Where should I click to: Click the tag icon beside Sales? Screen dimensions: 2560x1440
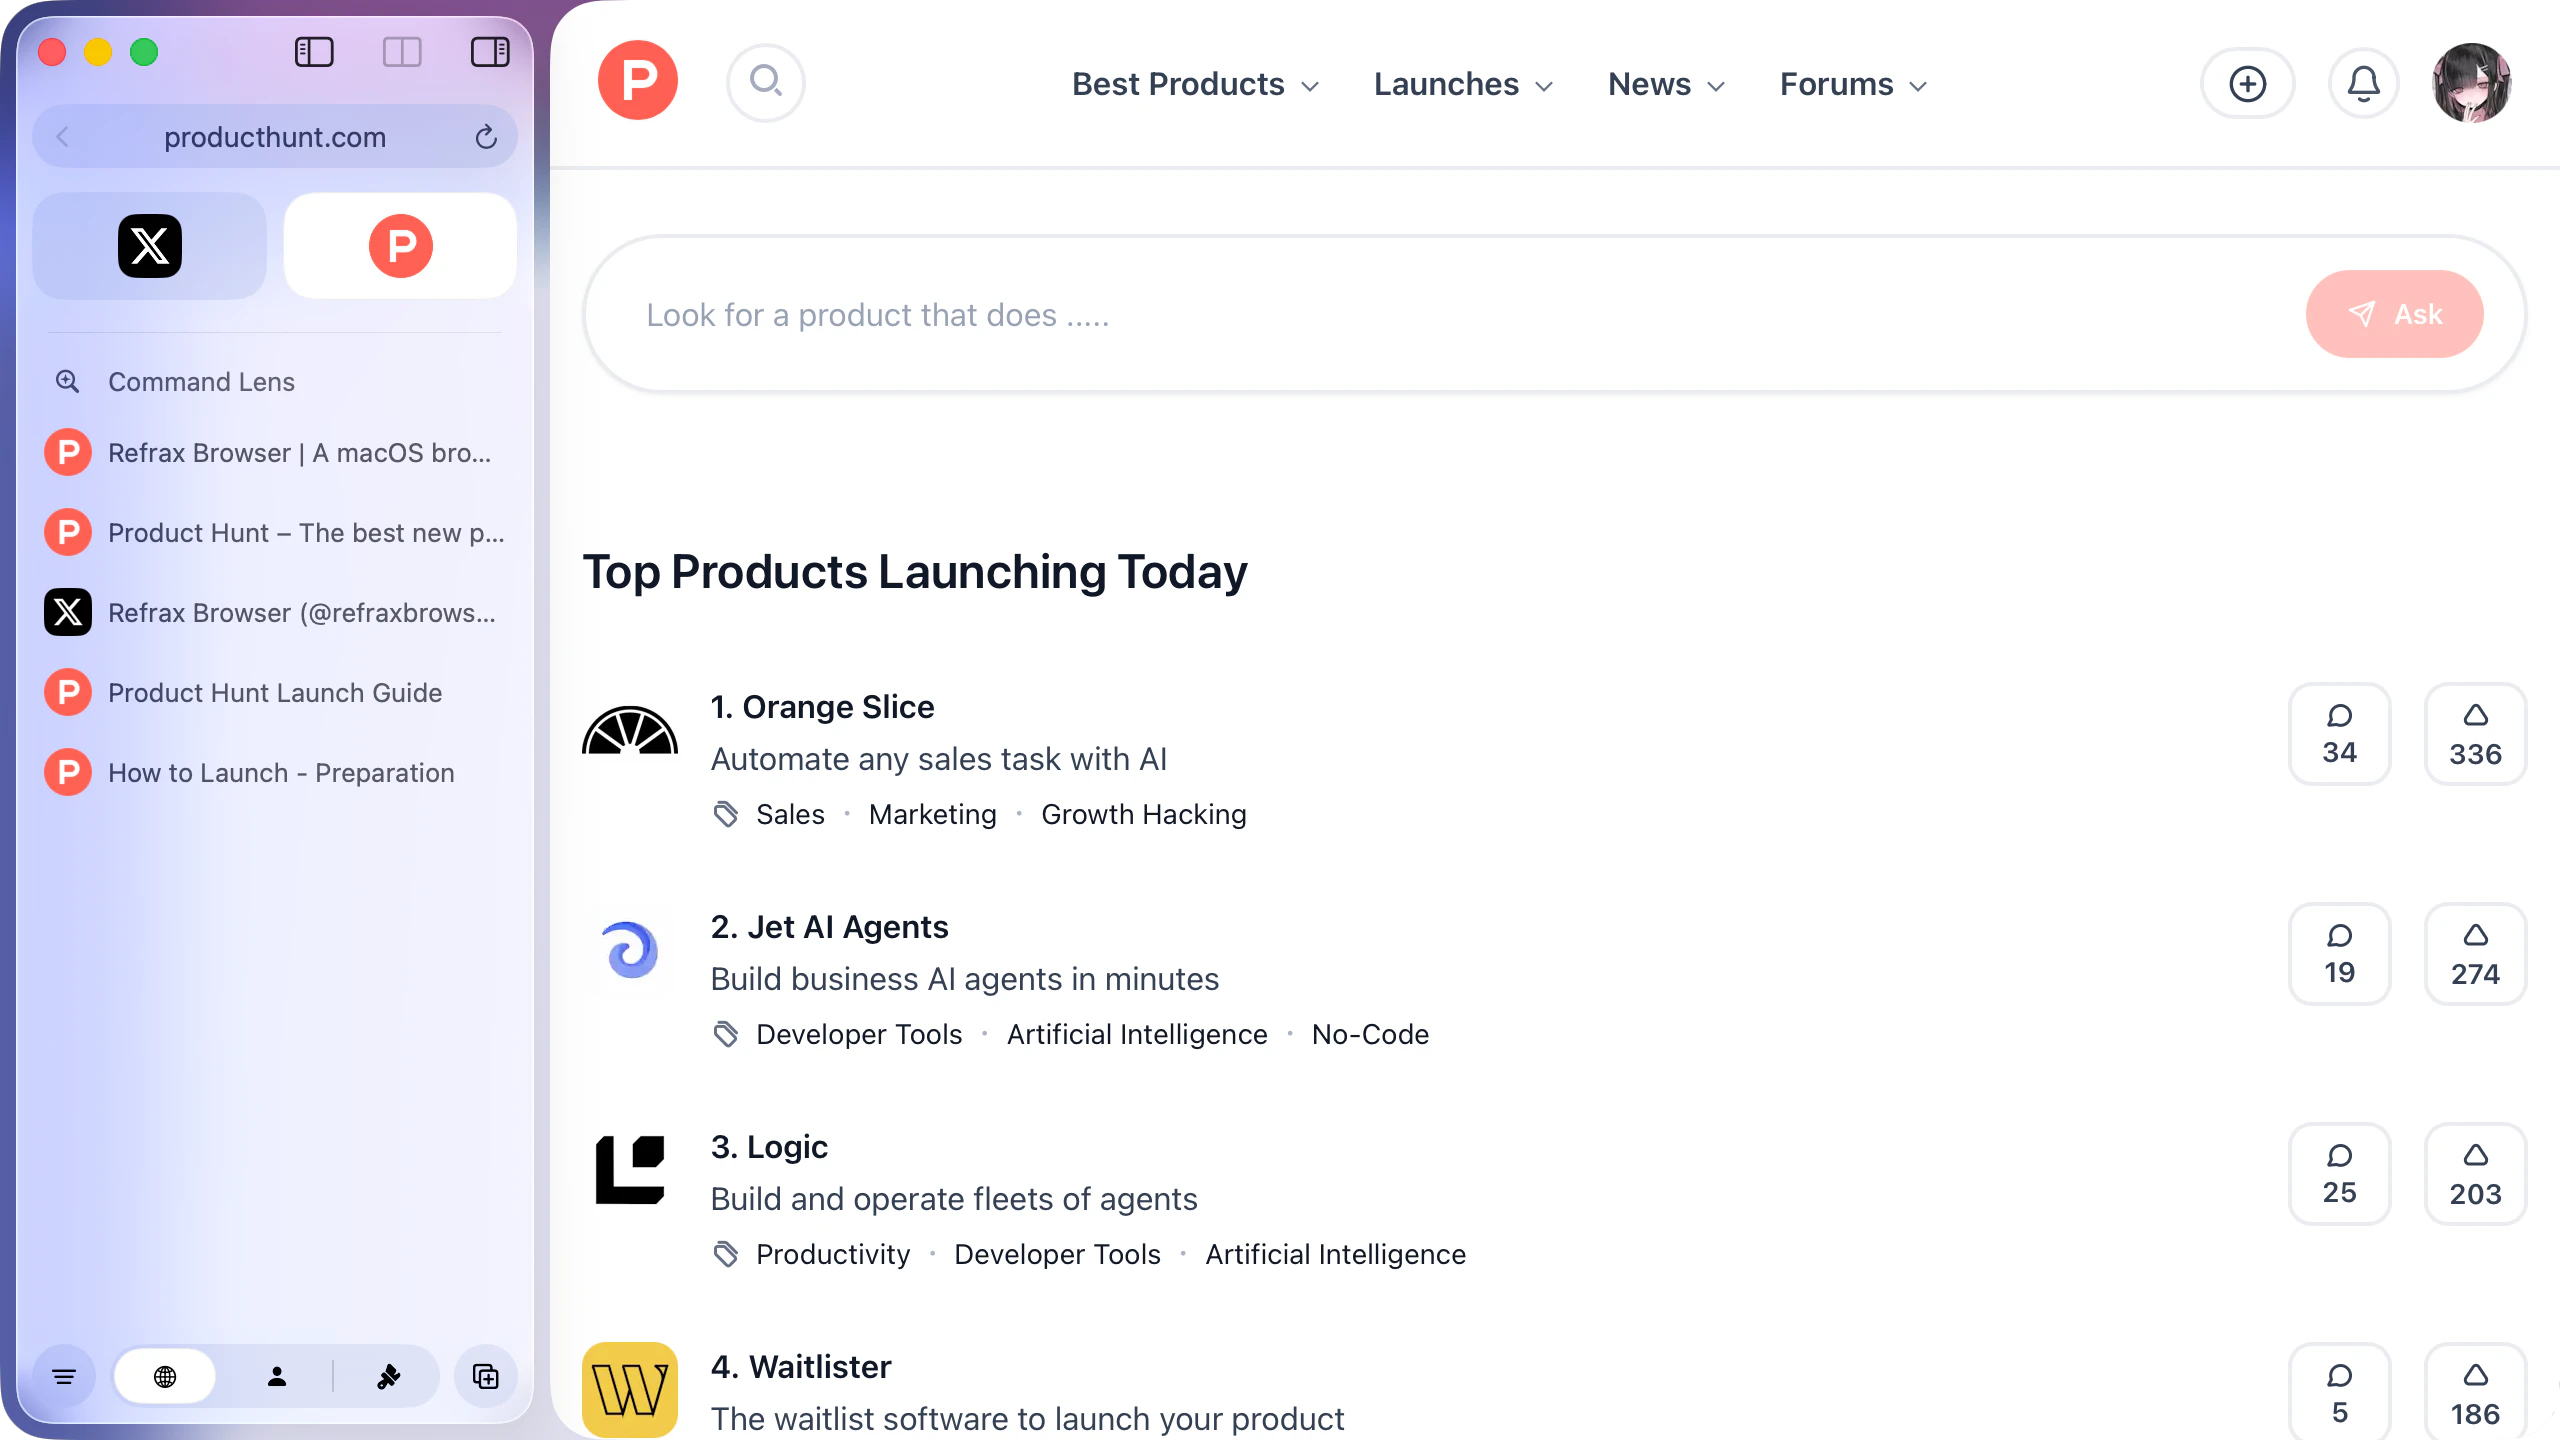[726, 814]
